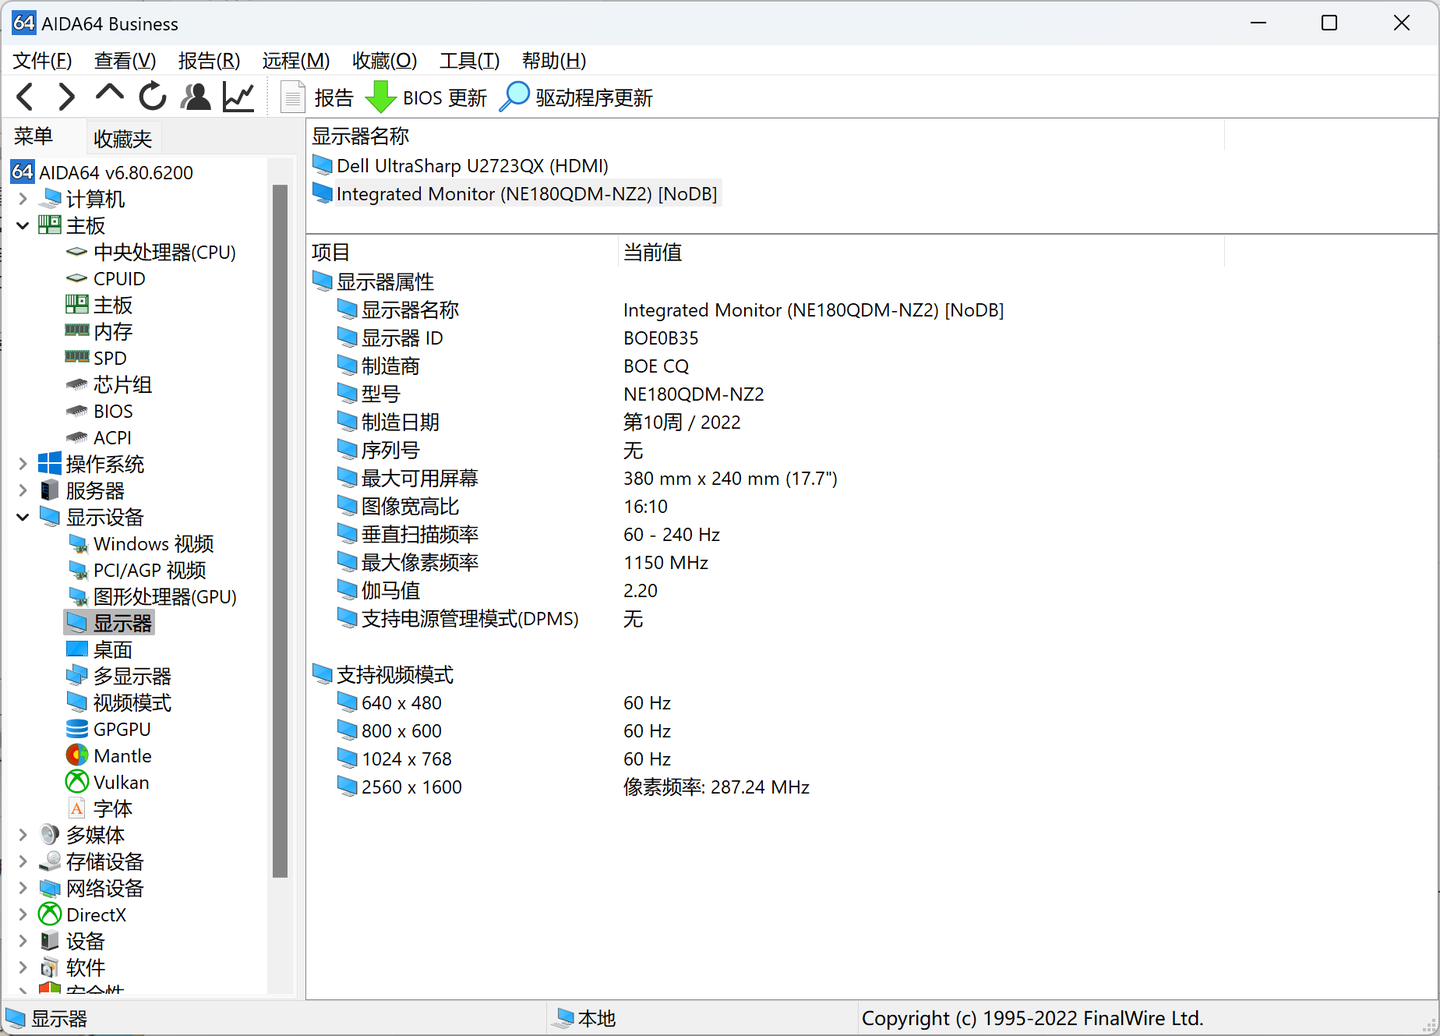Select the Integrated Monitor NE180QDM-NZ2 entry
The width and height of the screenshot is (1440, 1036).
click(x=526, y=193)
